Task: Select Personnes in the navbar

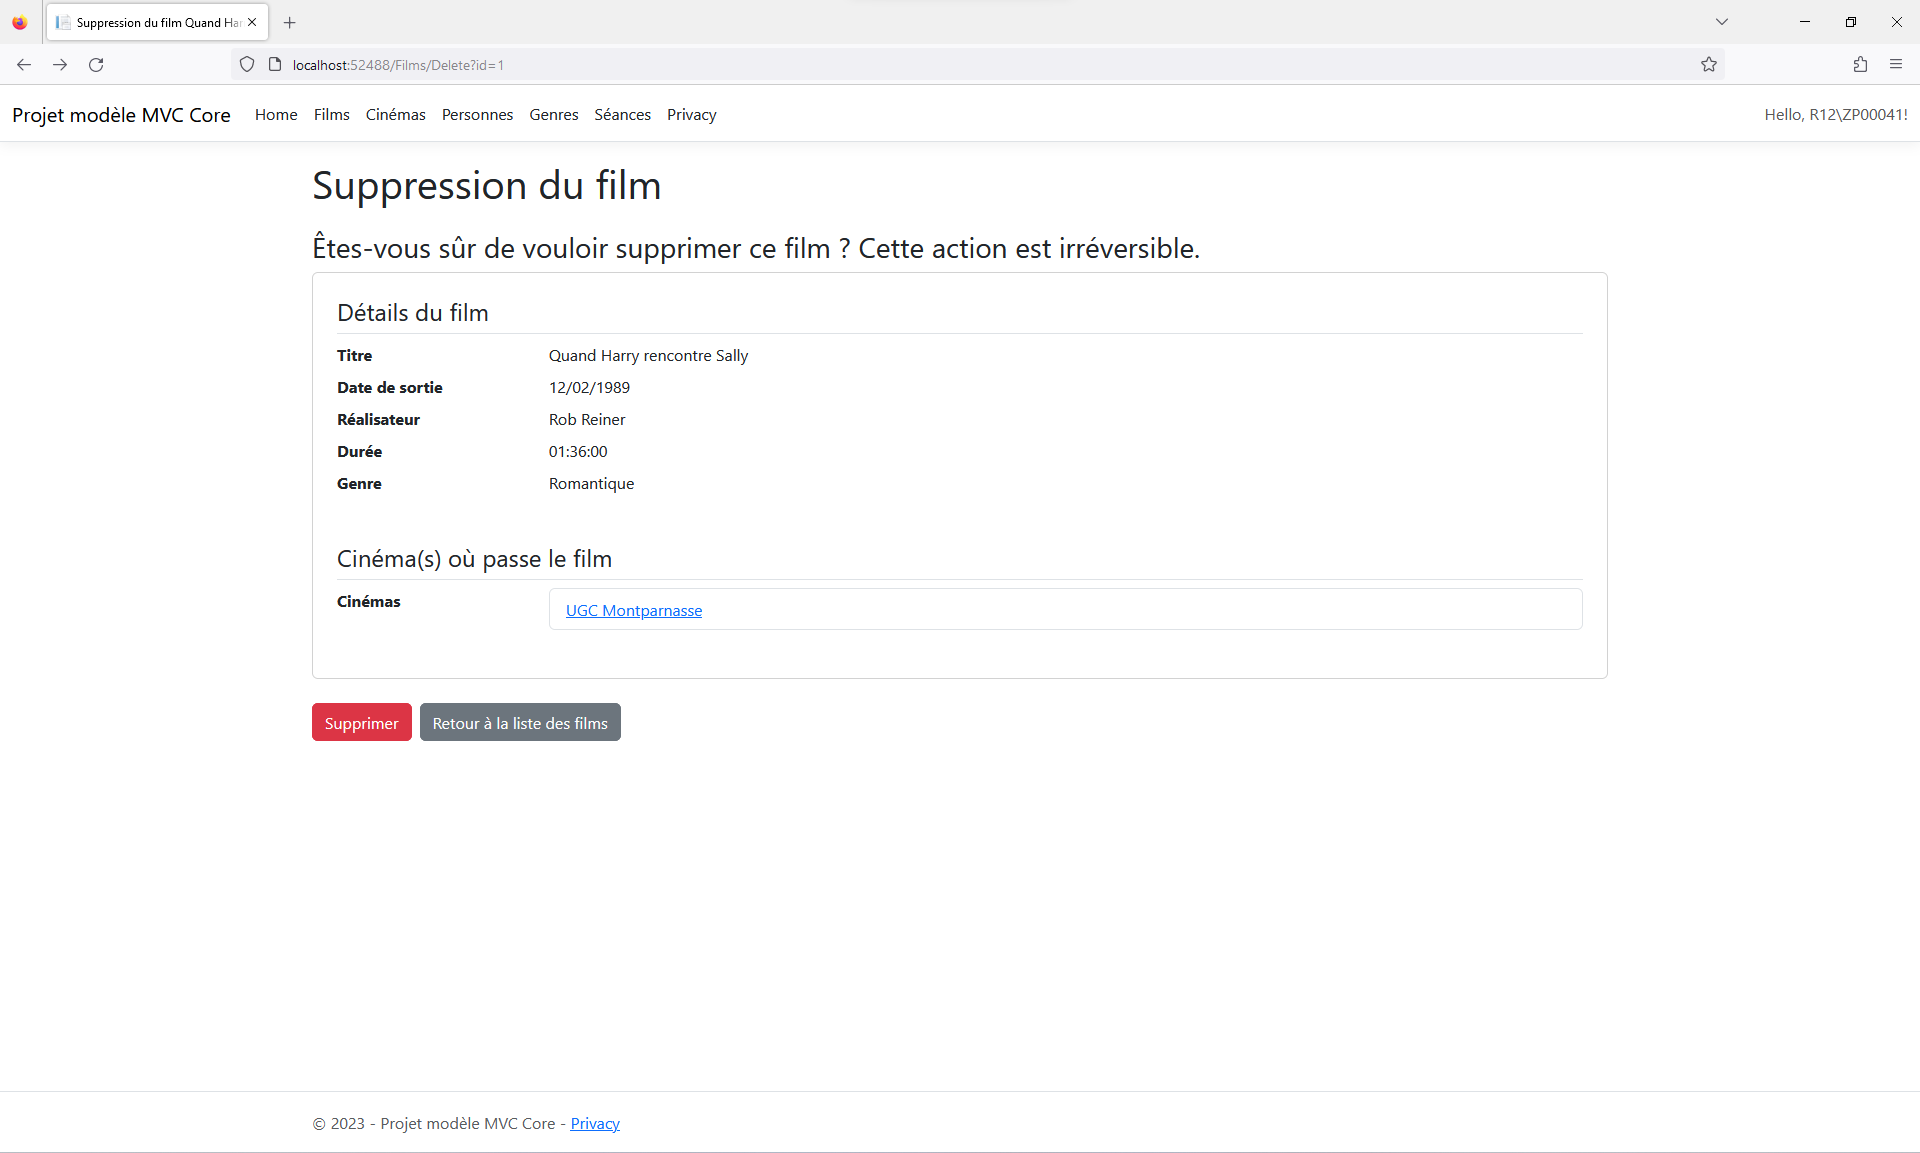Action: coord(477,115)
